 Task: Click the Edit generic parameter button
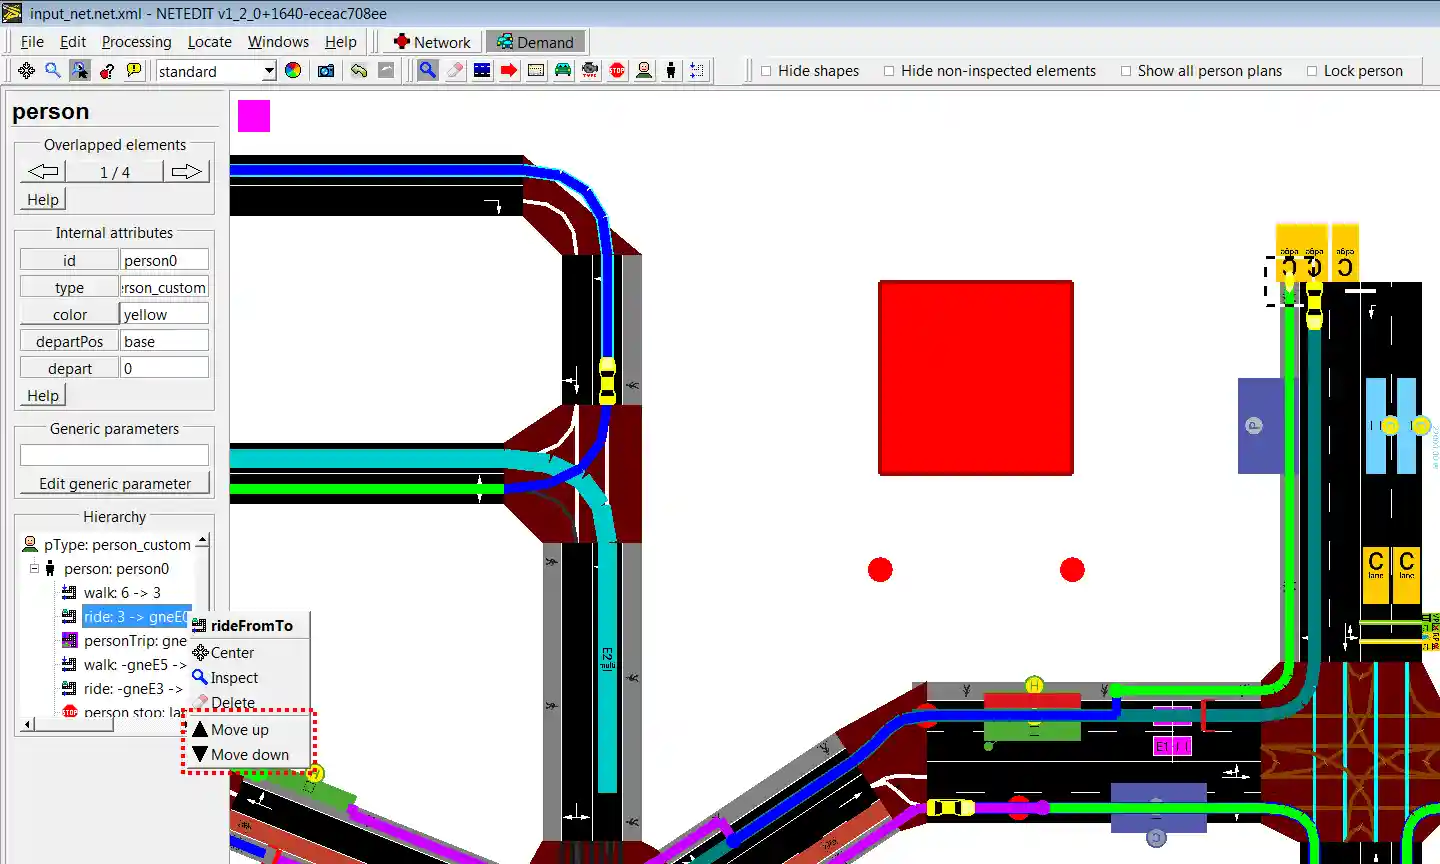(114, 483)
